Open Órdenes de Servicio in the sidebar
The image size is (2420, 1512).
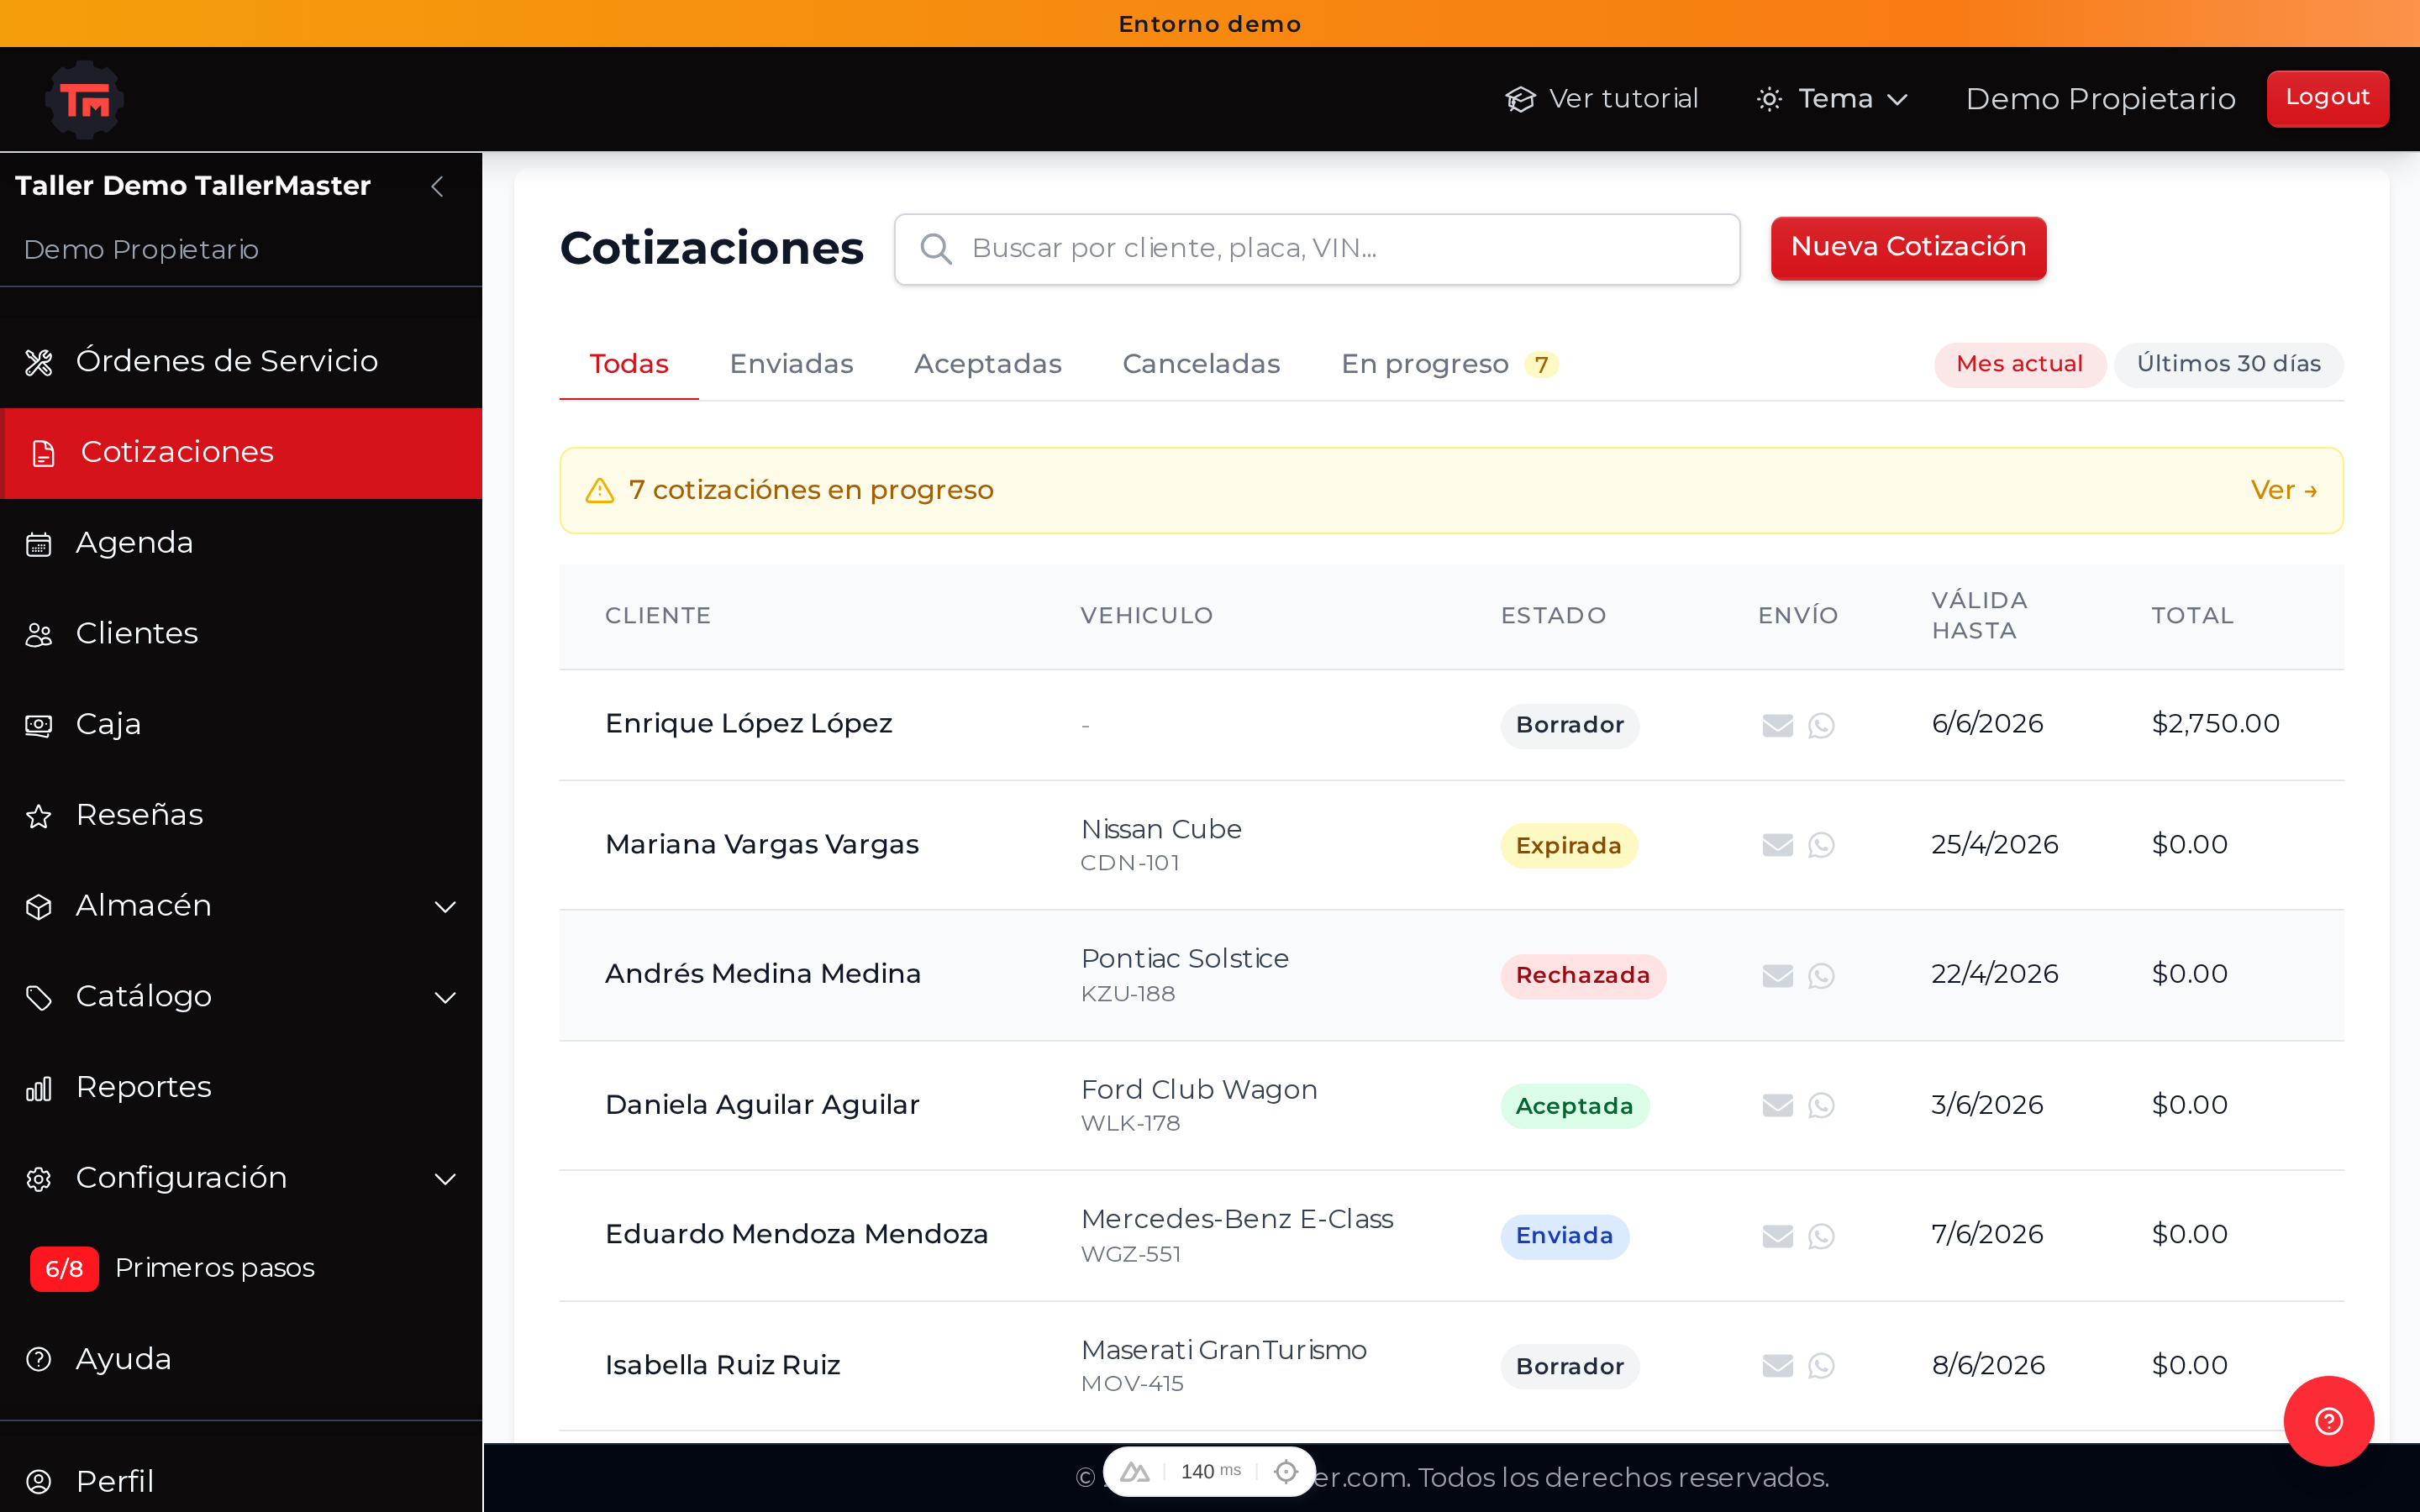coord(241,361)
